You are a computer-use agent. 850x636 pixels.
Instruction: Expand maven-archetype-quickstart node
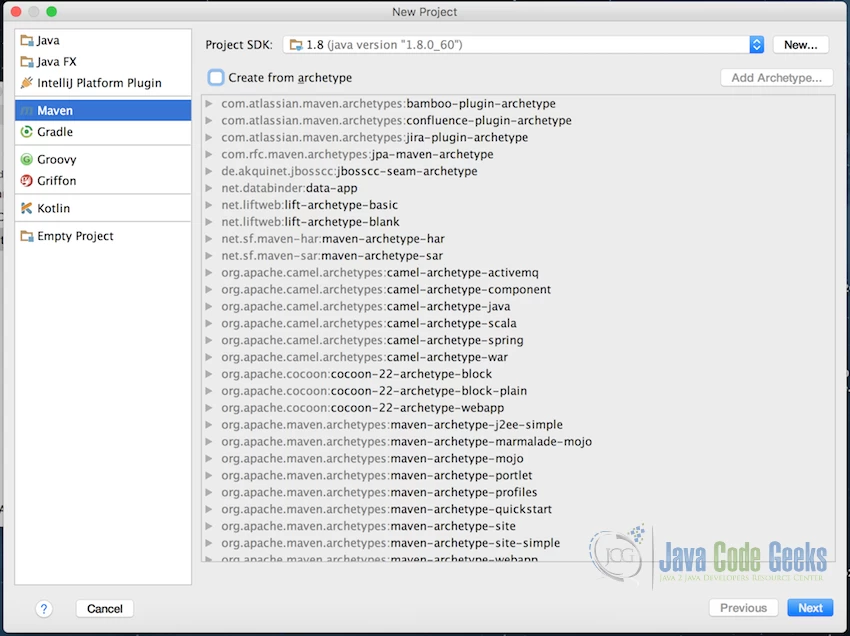209,509
